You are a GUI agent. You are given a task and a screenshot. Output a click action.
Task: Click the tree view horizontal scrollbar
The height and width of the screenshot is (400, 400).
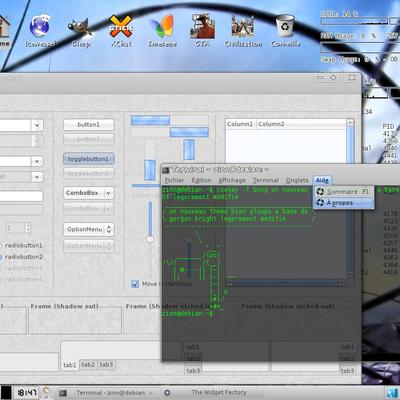click(x=286, y=283)
